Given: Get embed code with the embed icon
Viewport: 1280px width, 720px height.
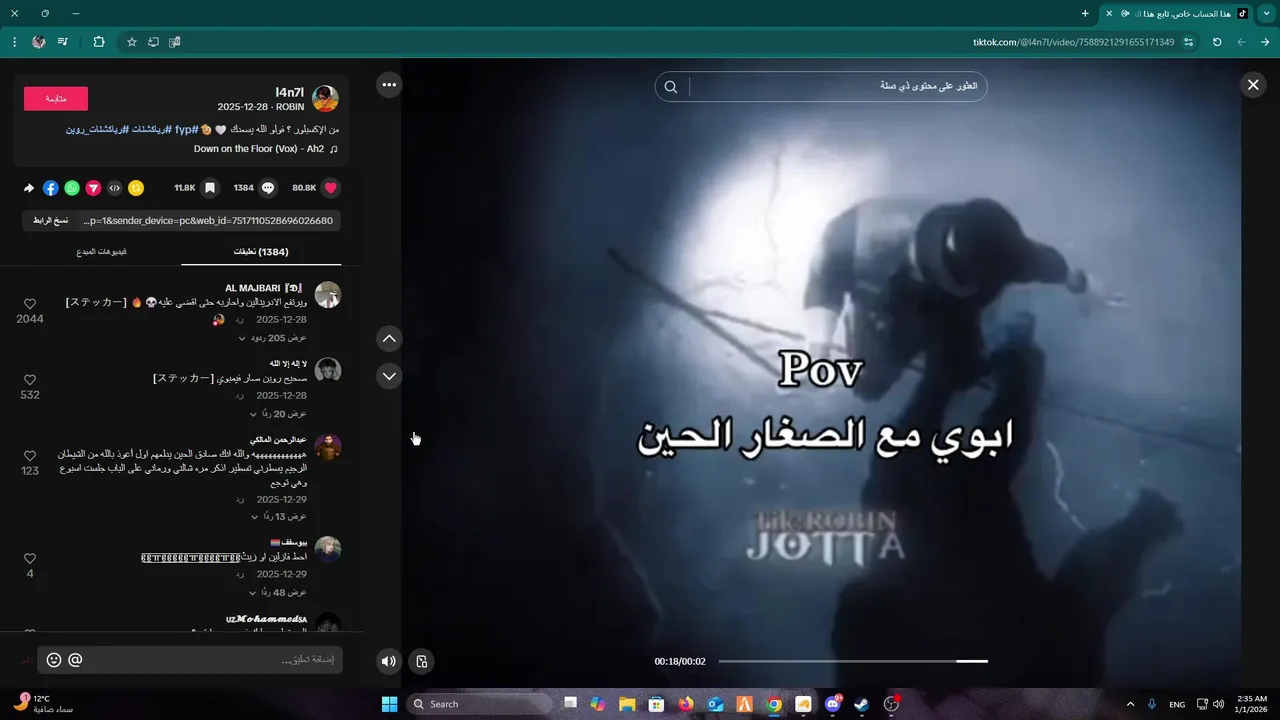Looking at the screenshot, I should tap(115, 188).
